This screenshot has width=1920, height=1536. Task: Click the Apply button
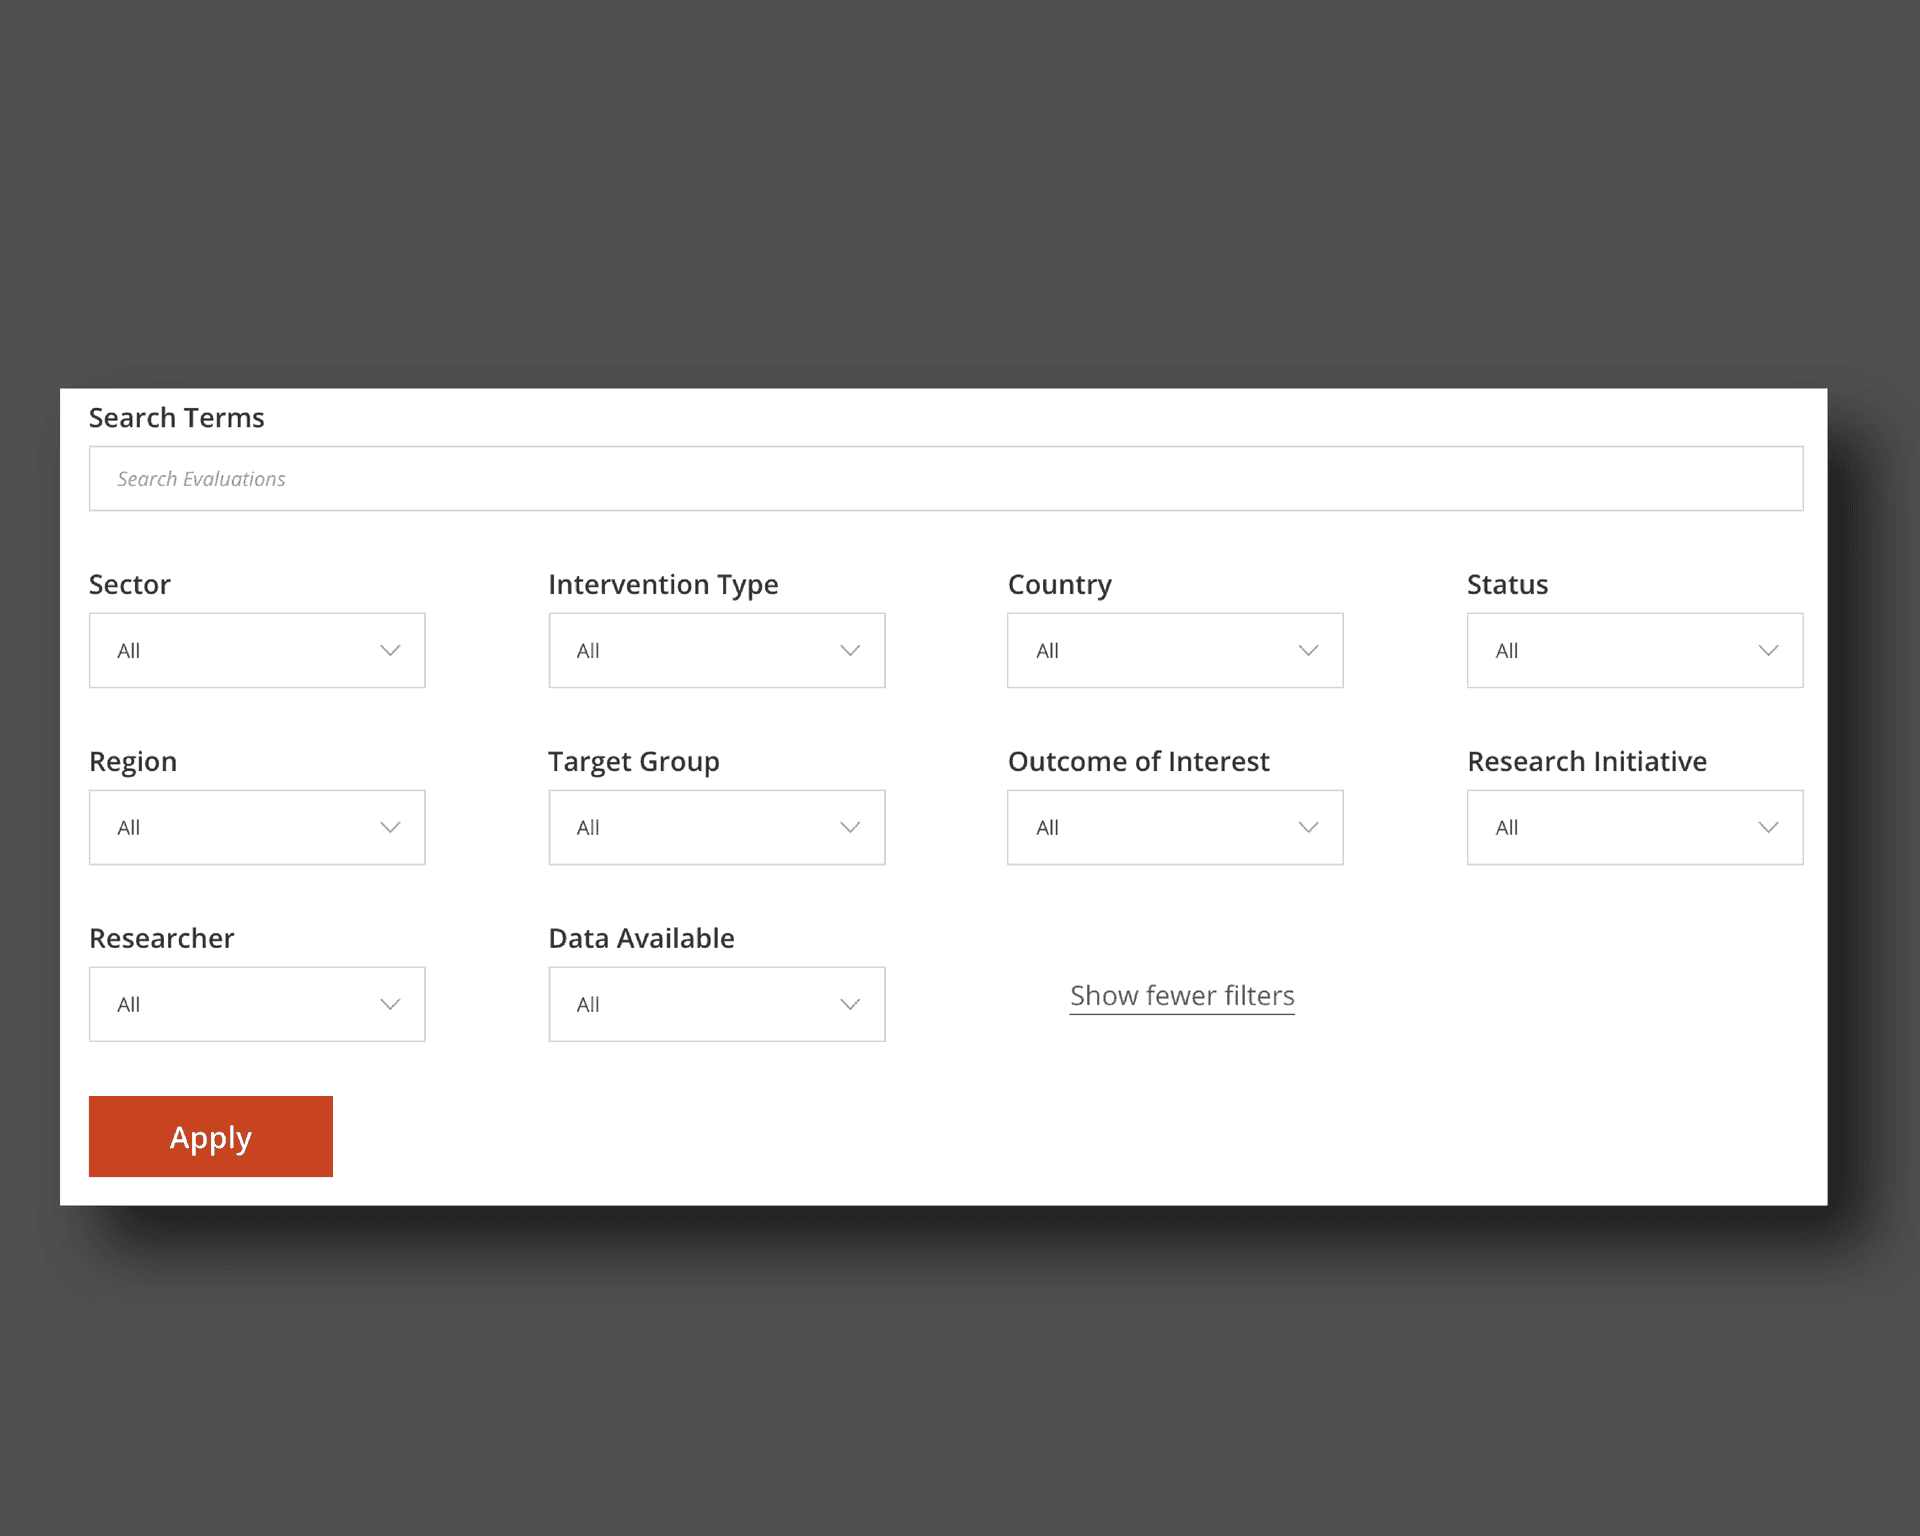210,1136
